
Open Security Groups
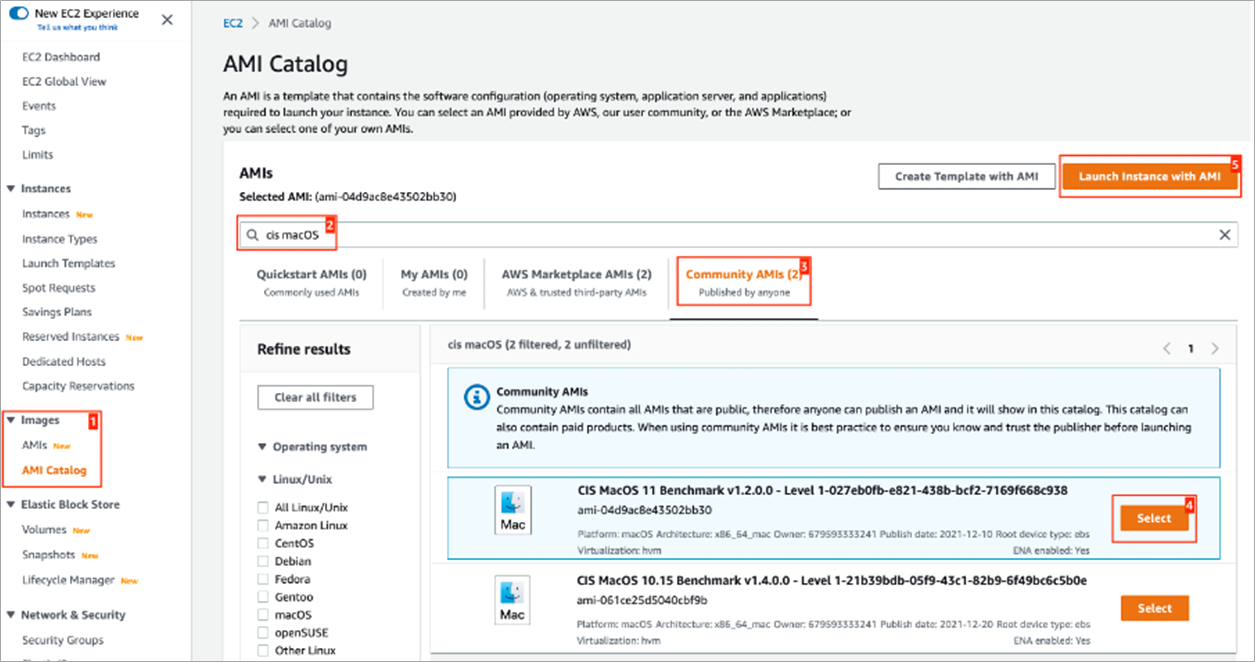tap(63, 640)
